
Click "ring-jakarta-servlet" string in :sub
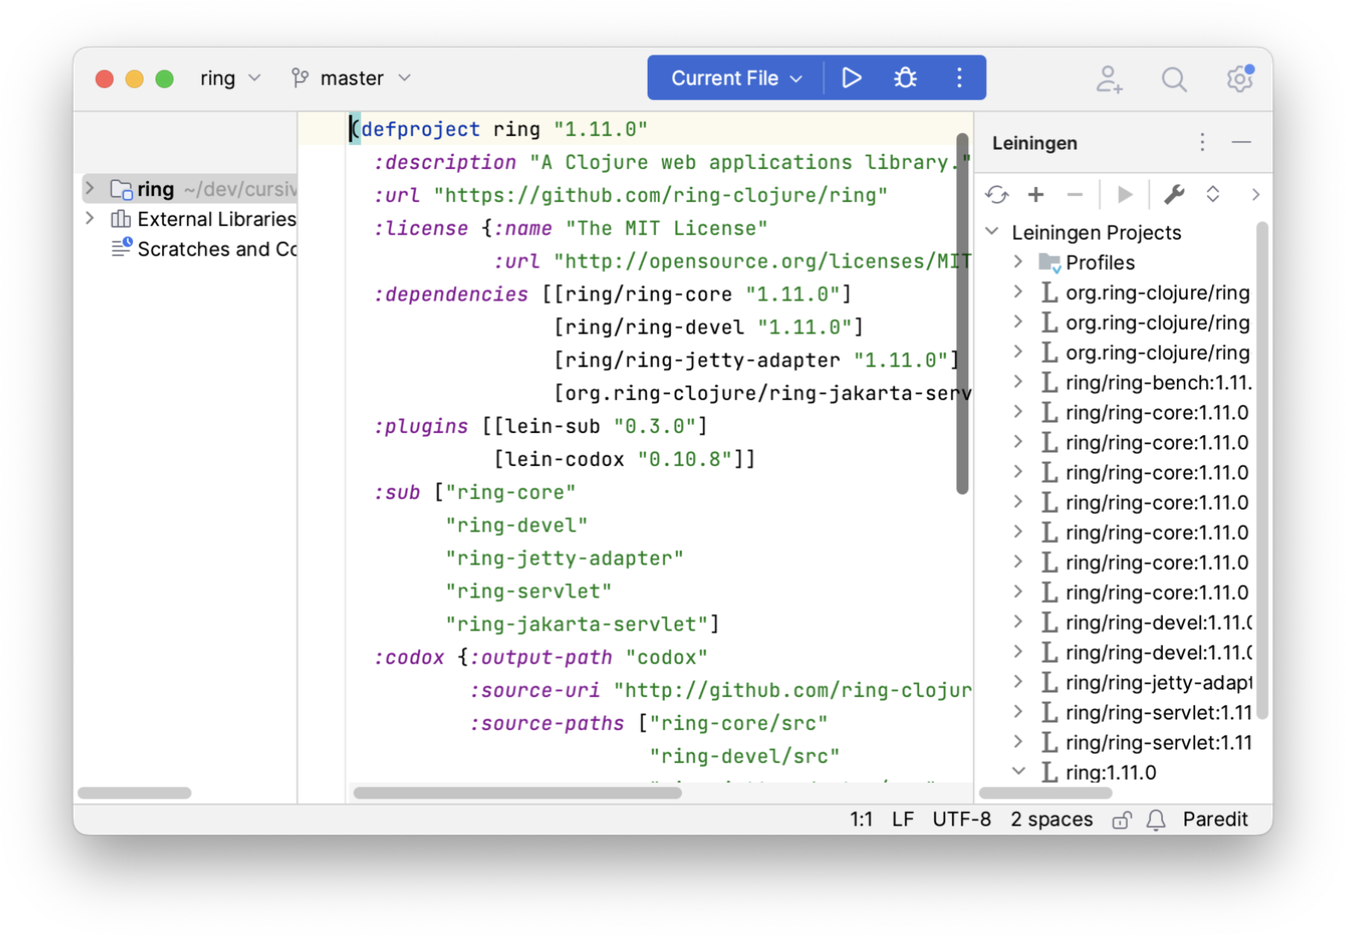pyautogui.click(x=576, y=624)
